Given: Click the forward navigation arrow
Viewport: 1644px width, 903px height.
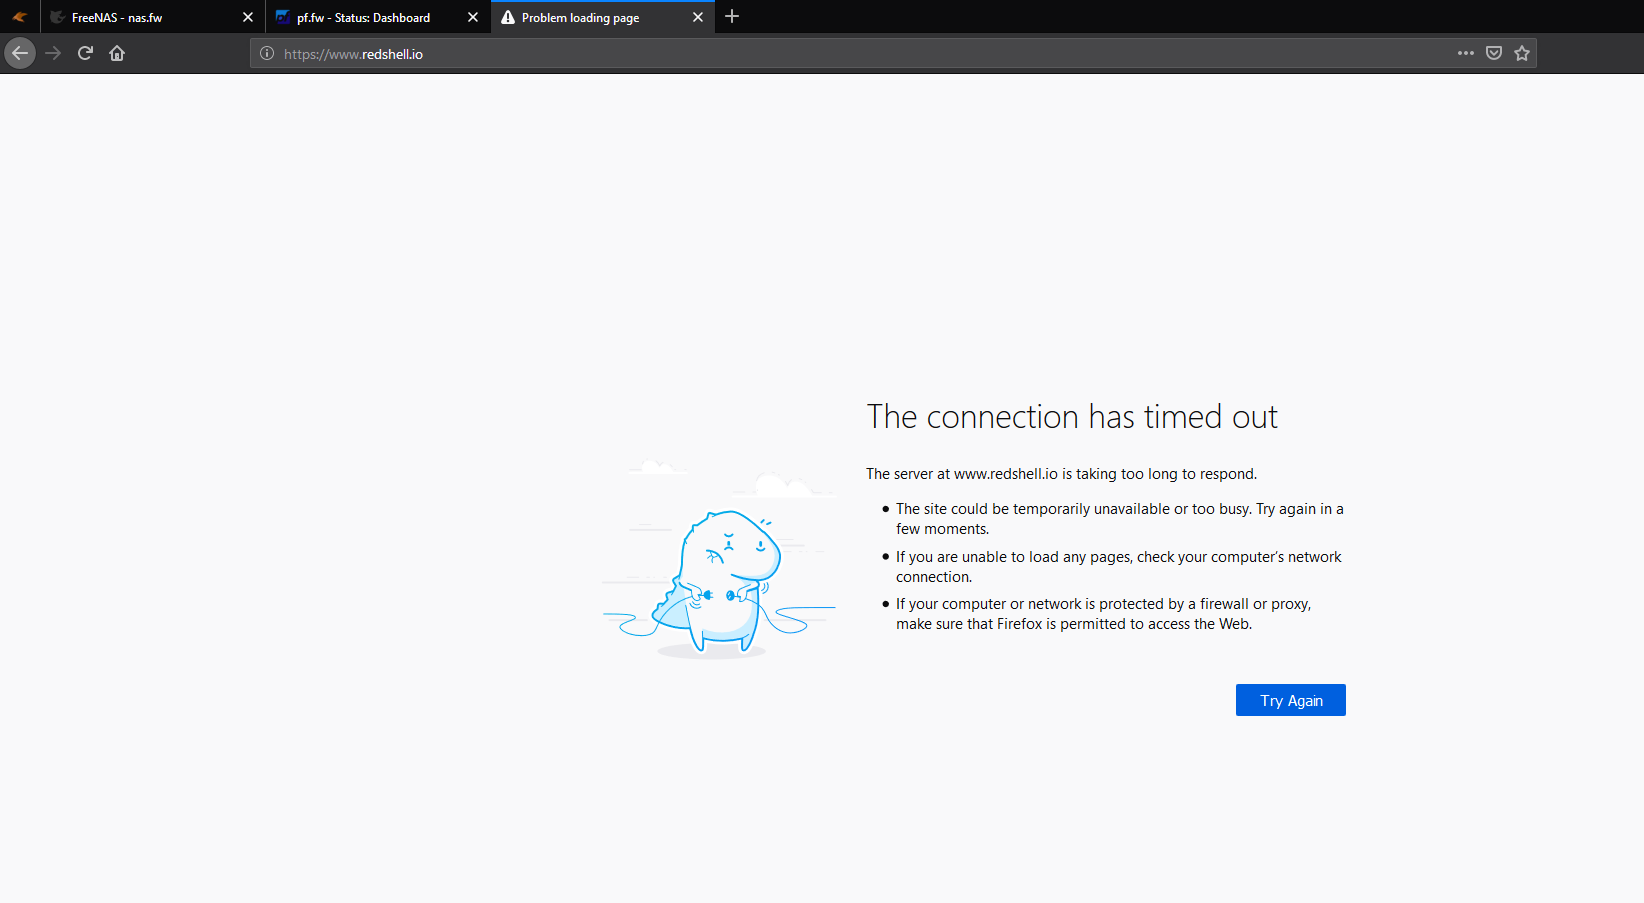Looking at the screenshot, I should click(54, 53).
